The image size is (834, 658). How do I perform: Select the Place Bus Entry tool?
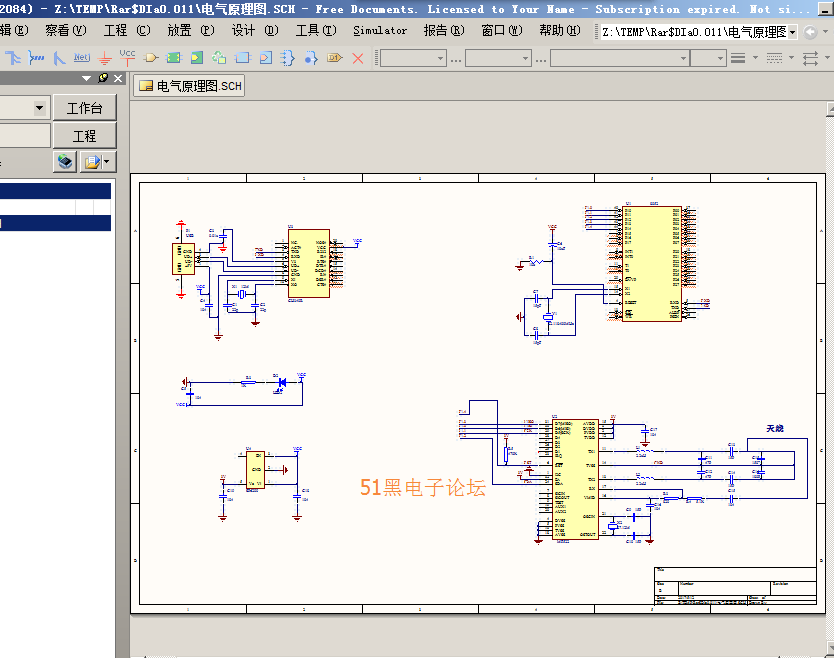[59, 58]
